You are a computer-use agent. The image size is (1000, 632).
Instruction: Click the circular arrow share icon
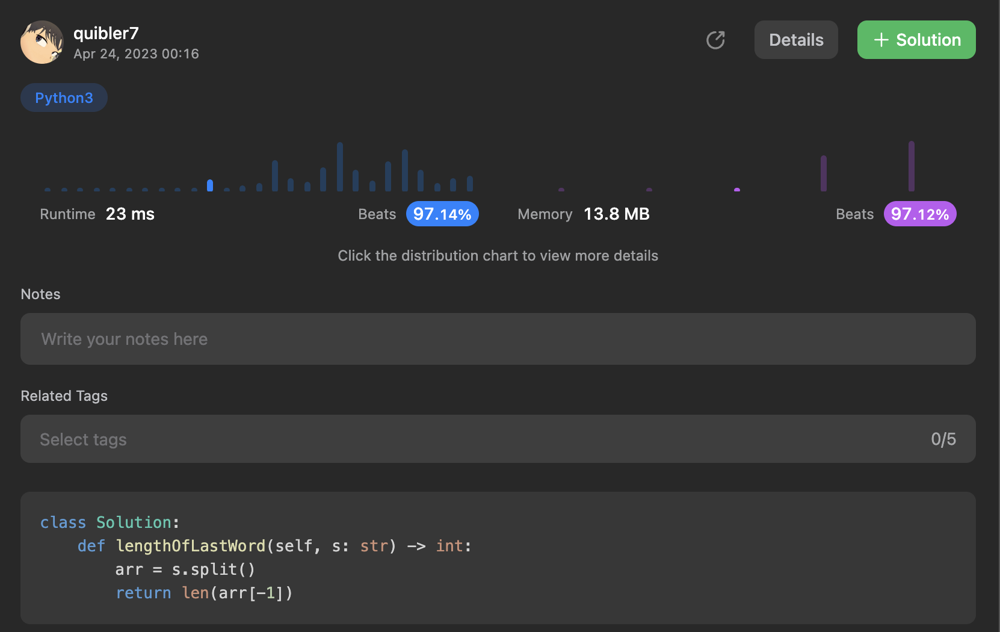click(715, 40)
